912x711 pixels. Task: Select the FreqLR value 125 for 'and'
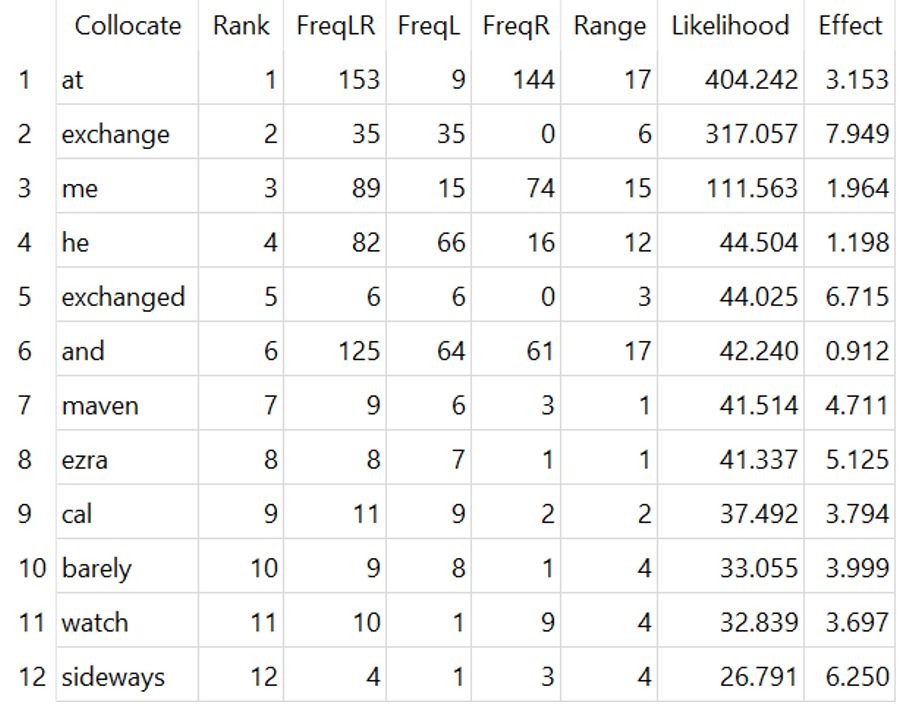[x=359, y=351]
